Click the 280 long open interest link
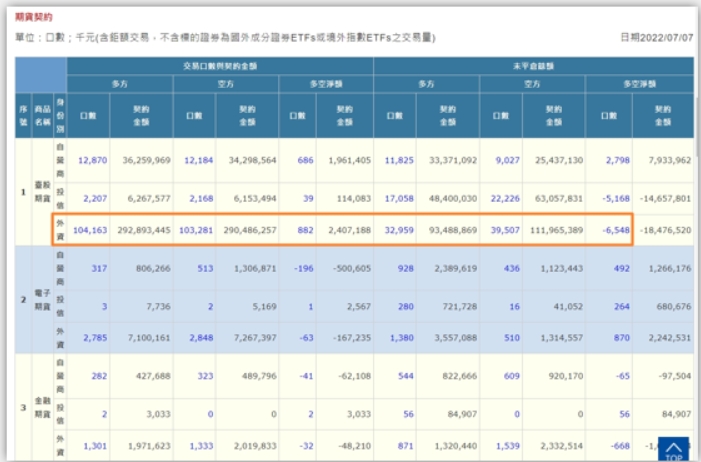 (x=405, y=306)
